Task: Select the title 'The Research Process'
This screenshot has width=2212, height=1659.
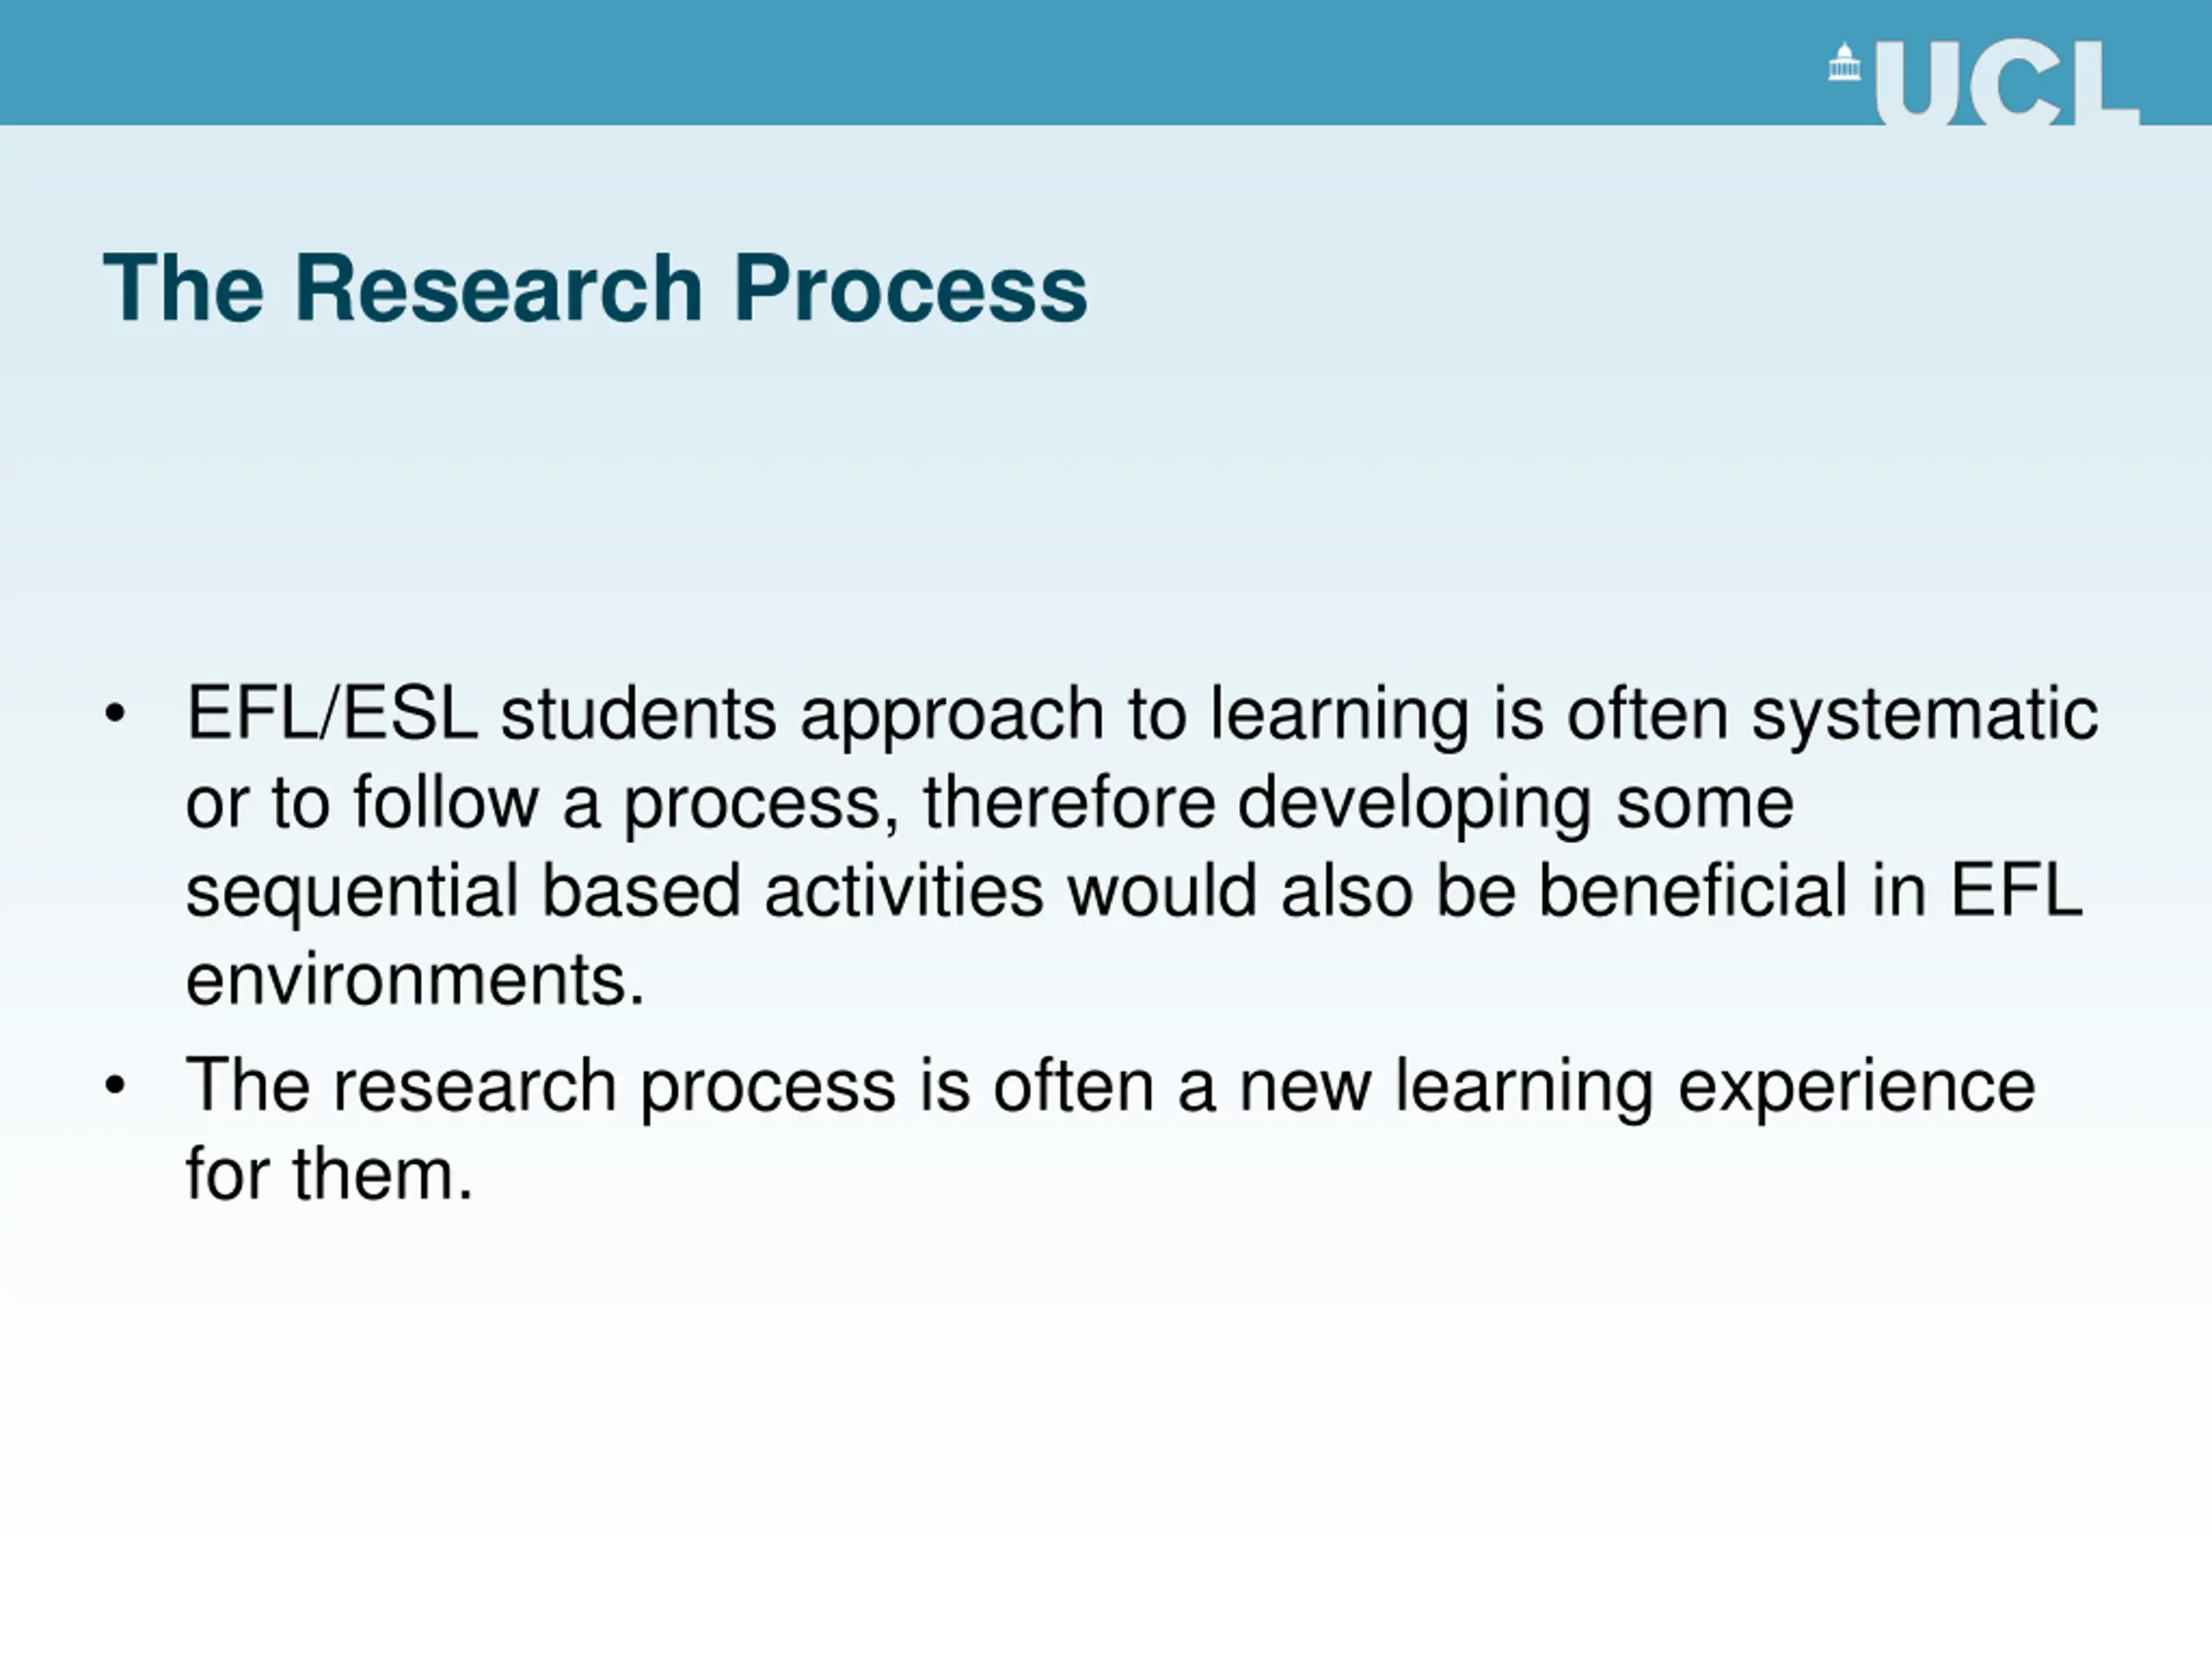Action: (x=595, y=288)
